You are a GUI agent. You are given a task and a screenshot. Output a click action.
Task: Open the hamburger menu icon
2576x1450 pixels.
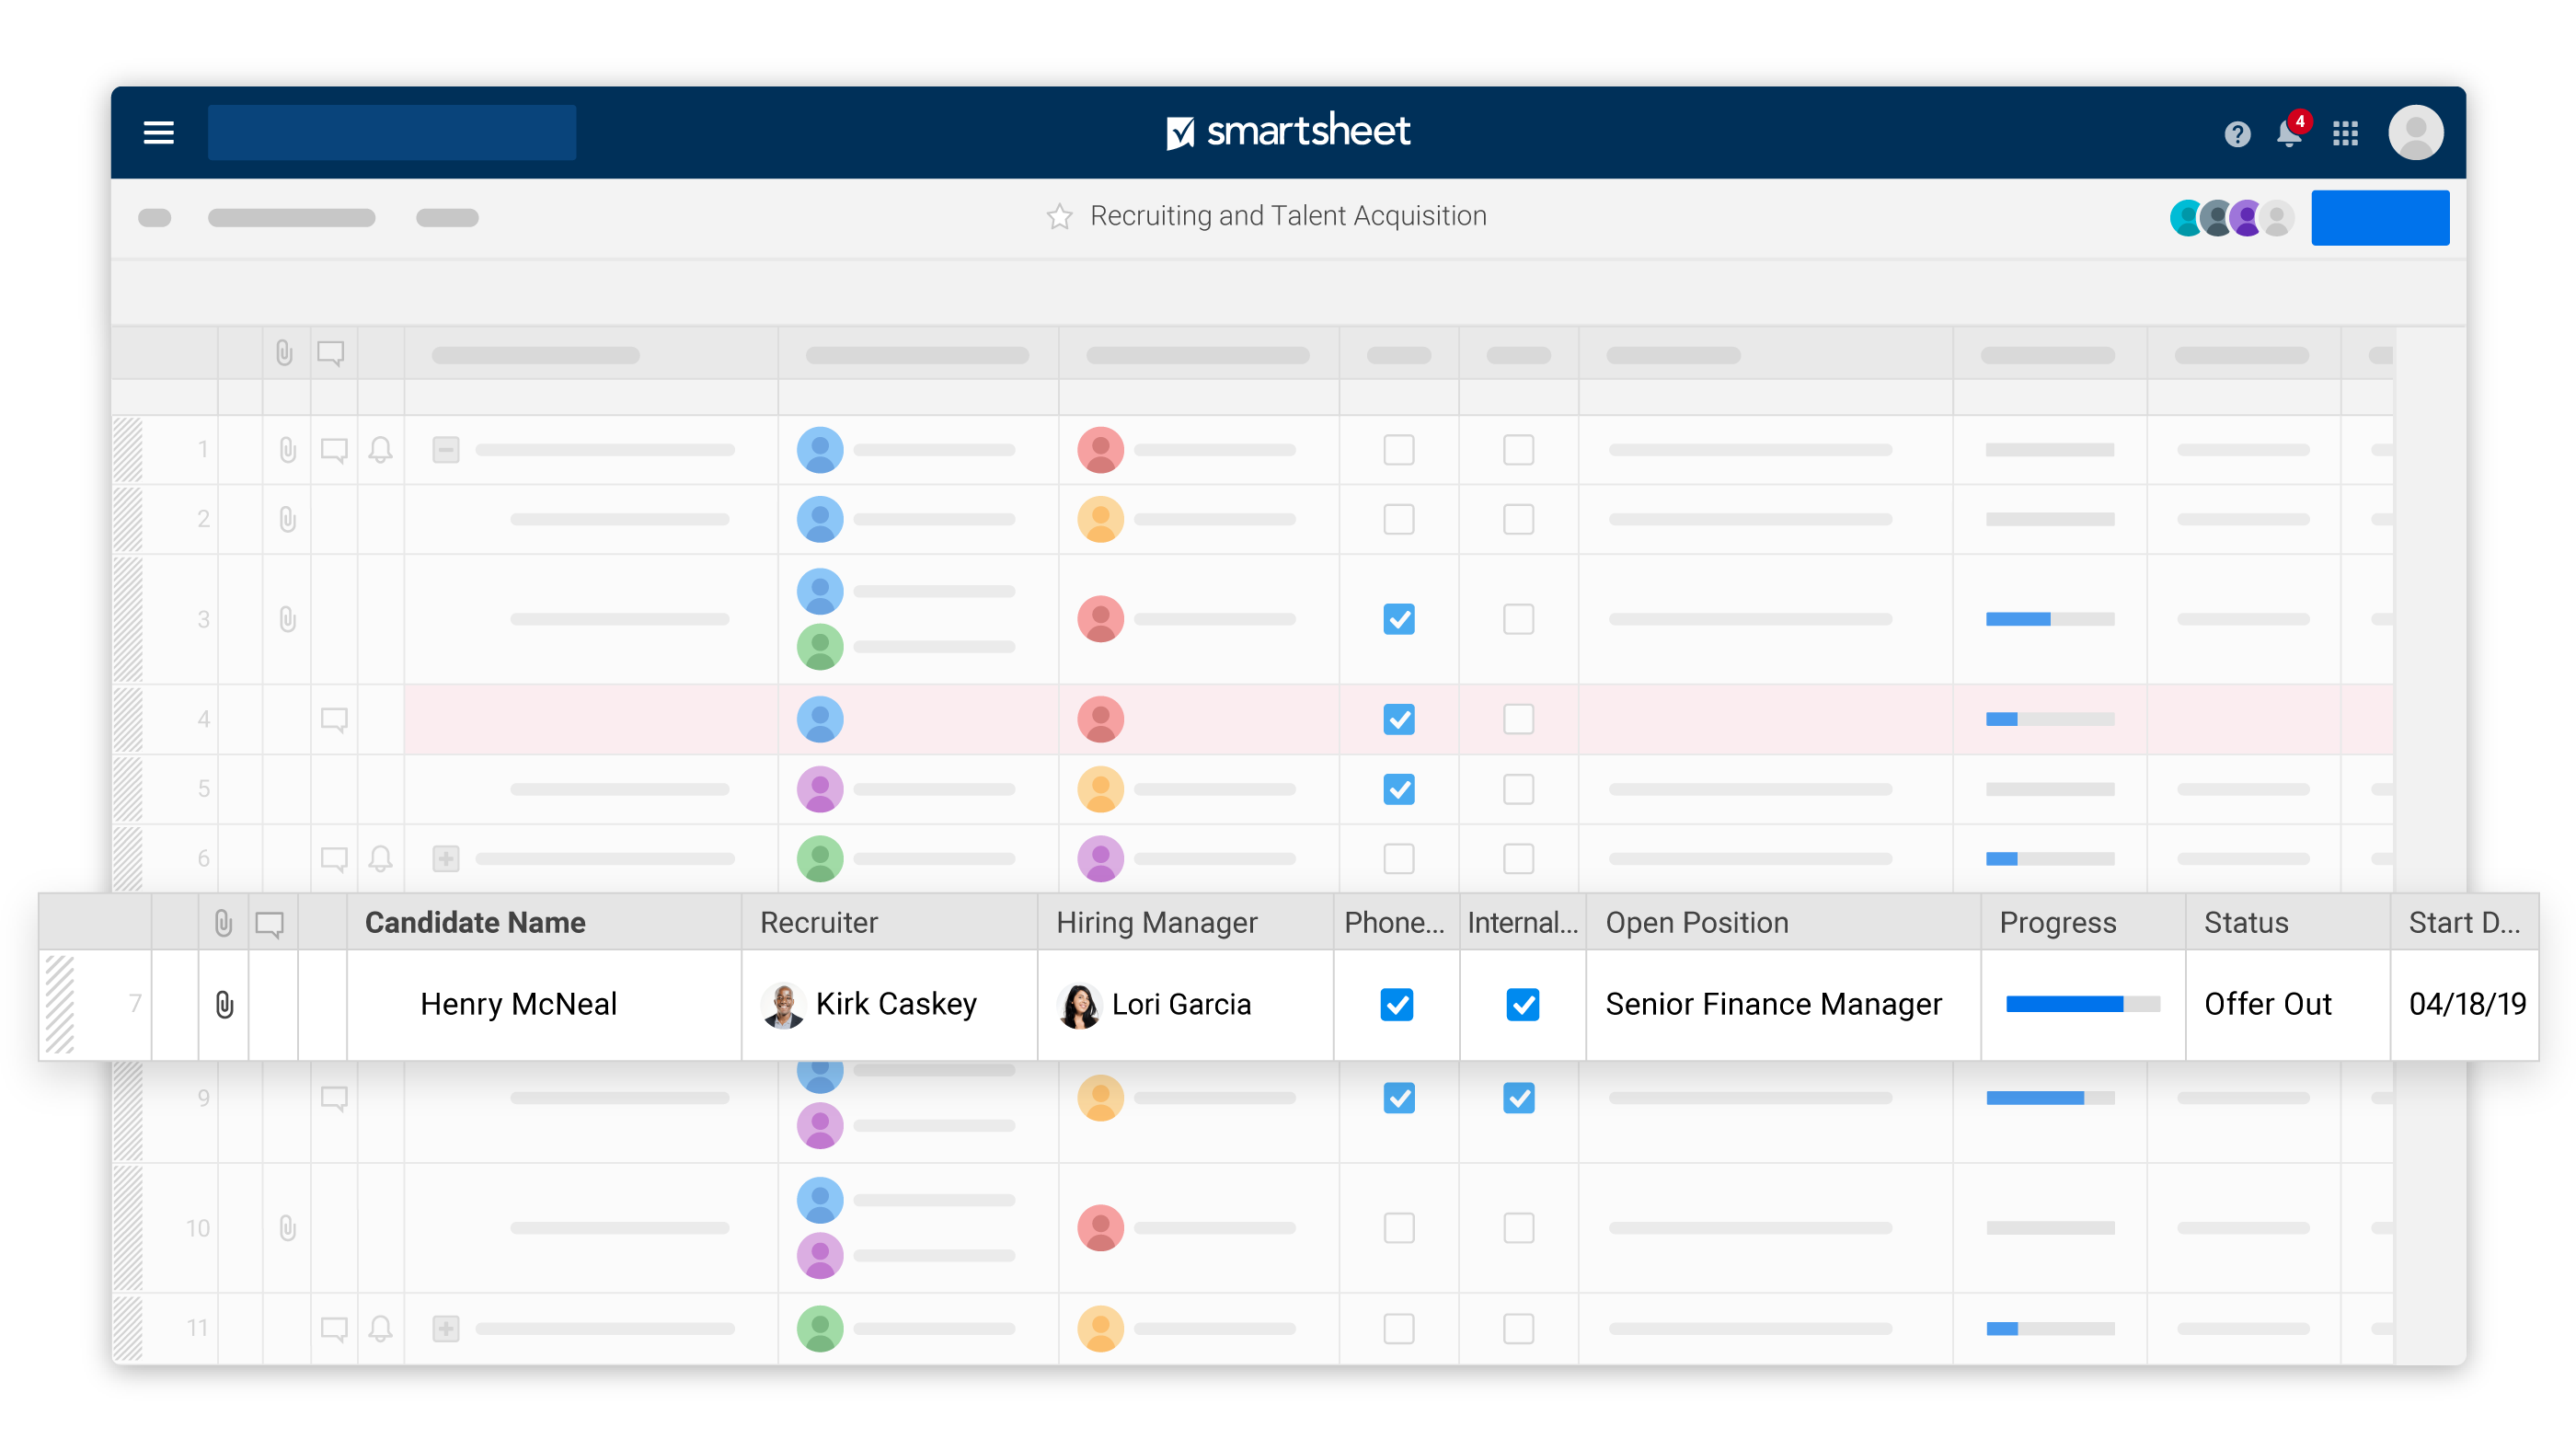click(158, 132)
